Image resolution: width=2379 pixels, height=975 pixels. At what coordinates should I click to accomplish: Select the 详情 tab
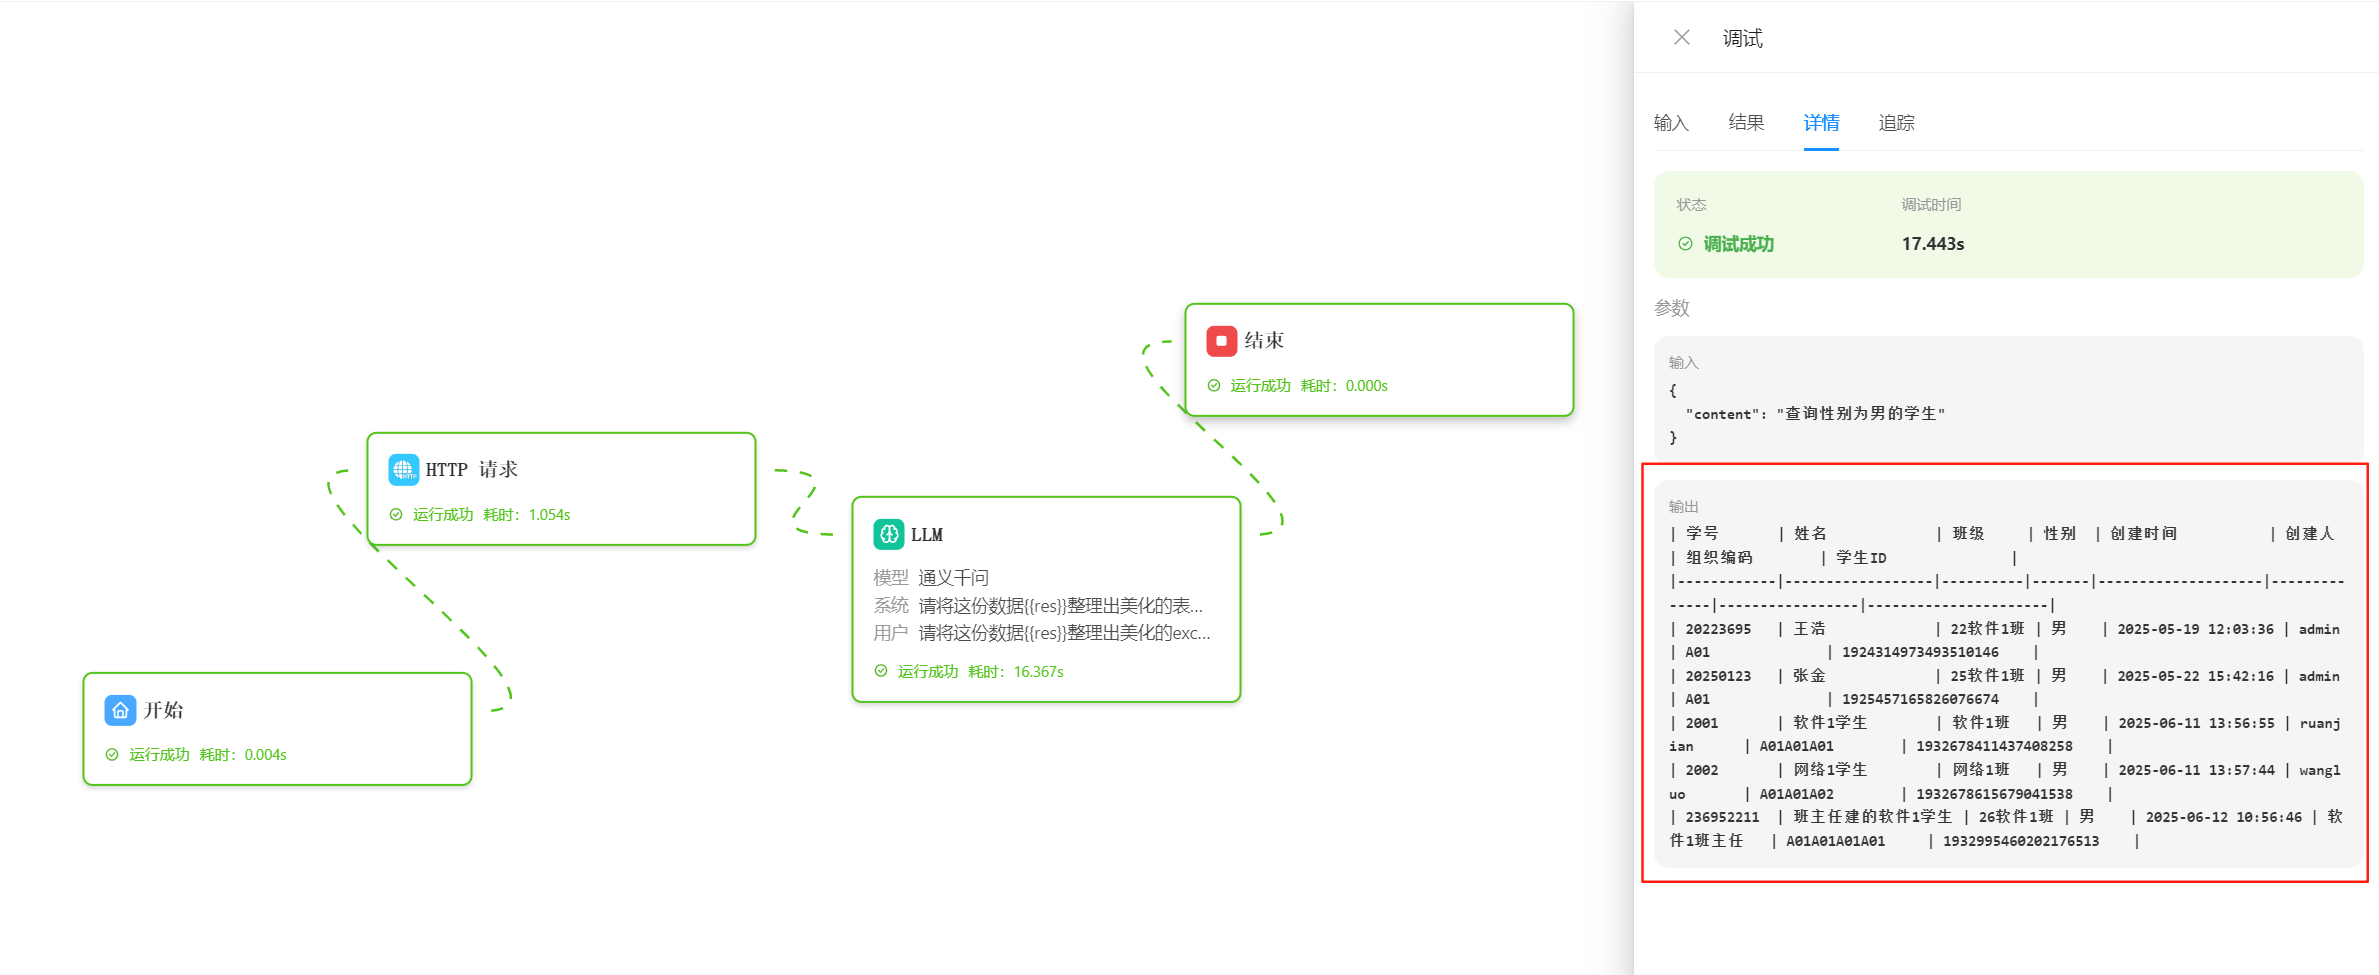(x=1821, y=122)
